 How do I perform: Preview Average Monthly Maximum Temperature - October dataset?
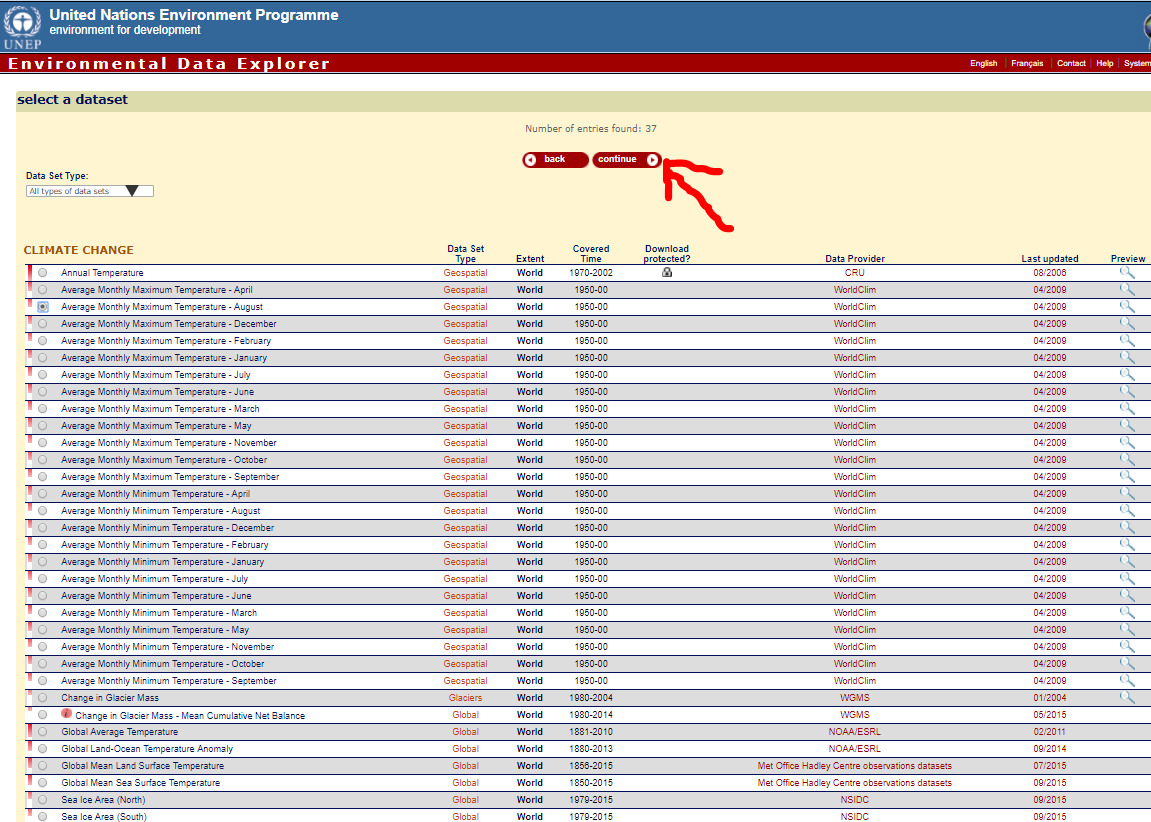1127,459
